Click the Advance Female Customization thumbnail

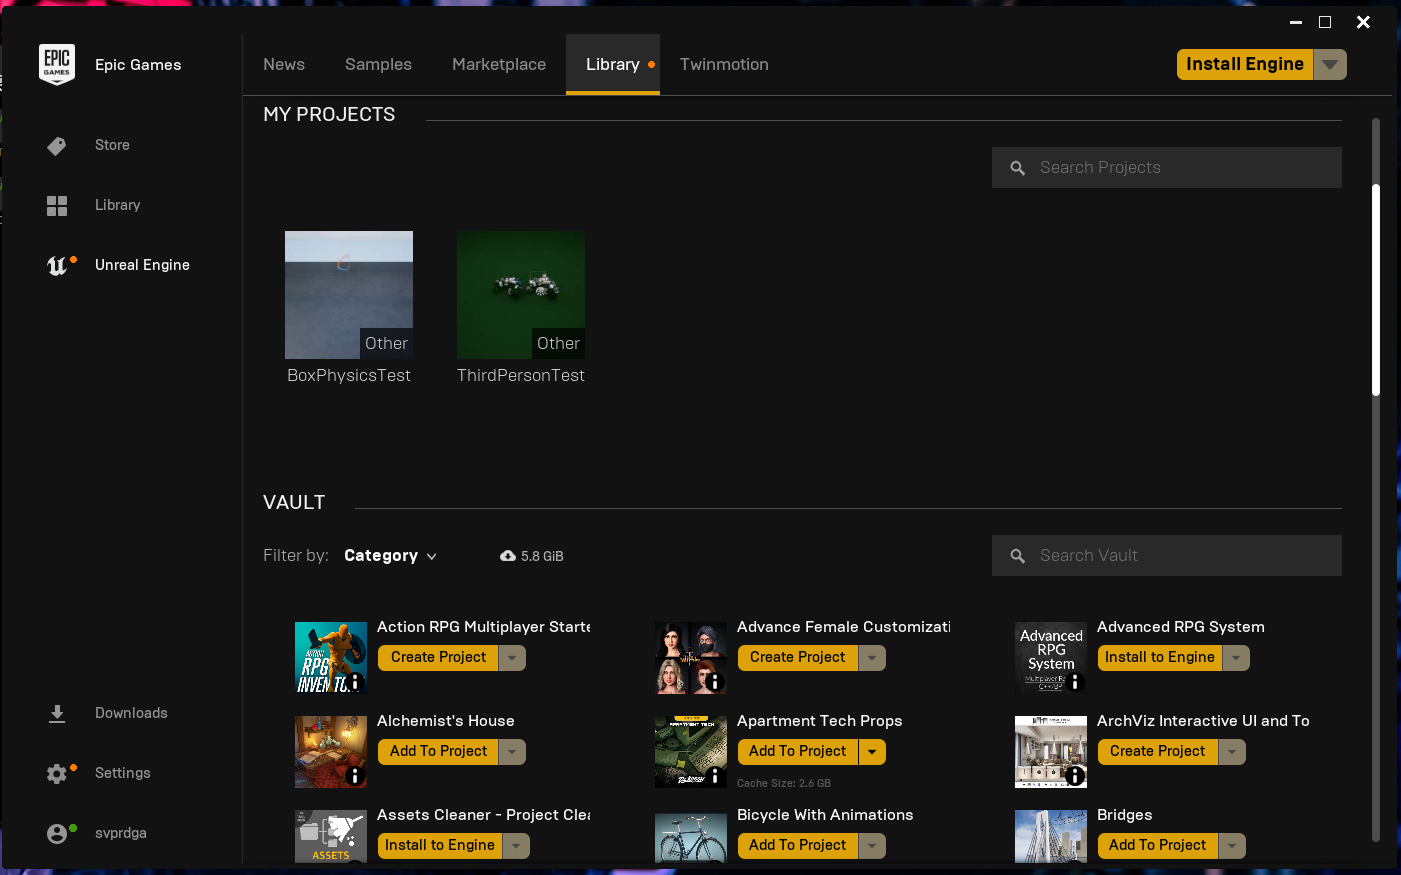click(691, 658)
